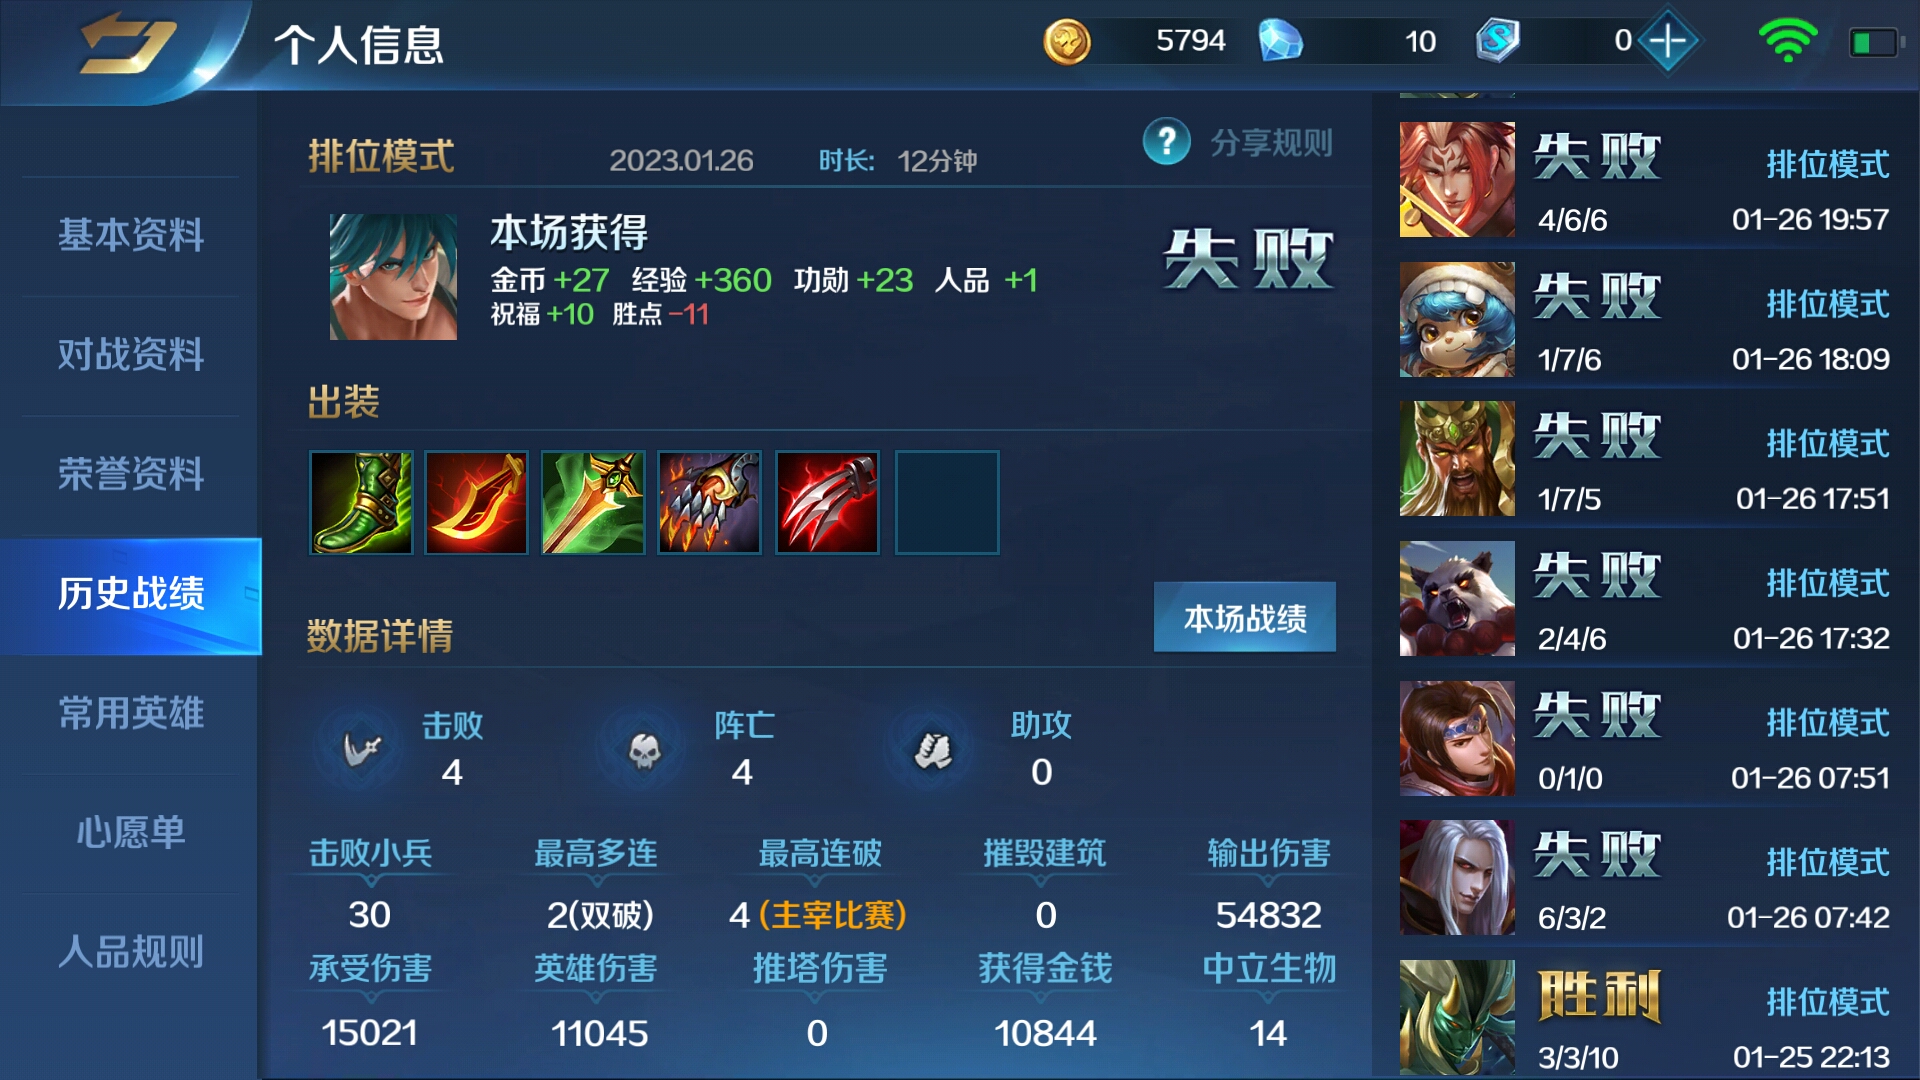The width and height of the screenshot is (1920, 1080).
Task: Tap the plus icon beside the voucher count
Action: click(1667, 41)
